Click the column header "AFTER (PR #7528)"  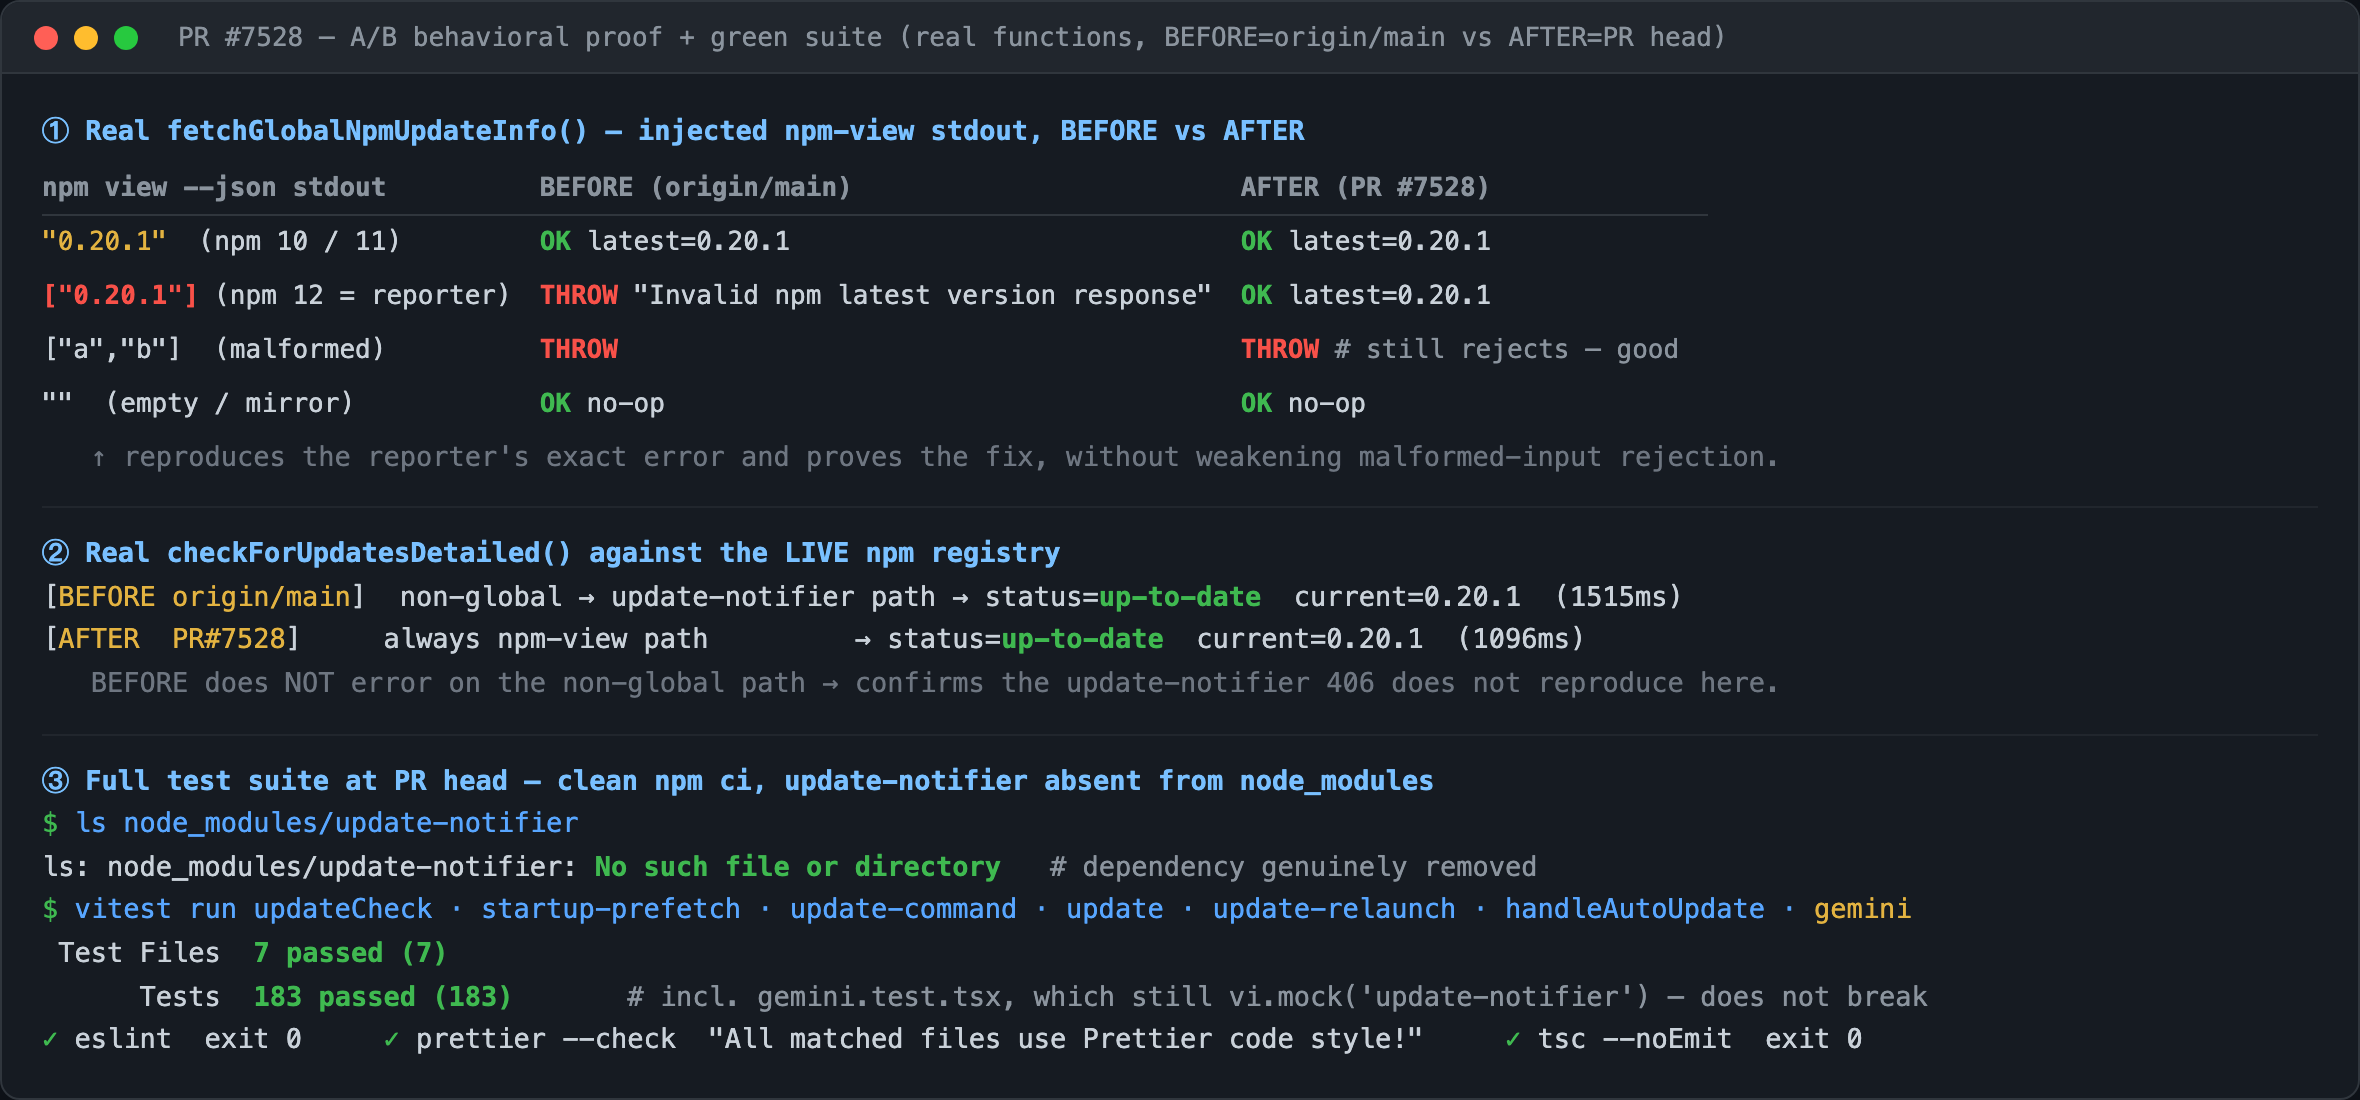tap(1365, 187)
